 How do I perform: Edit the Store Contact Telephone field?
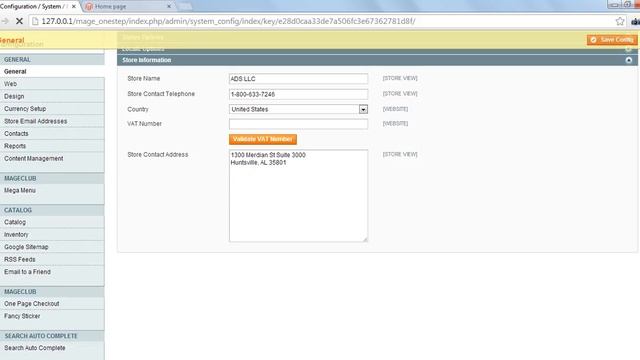(298, 94)
